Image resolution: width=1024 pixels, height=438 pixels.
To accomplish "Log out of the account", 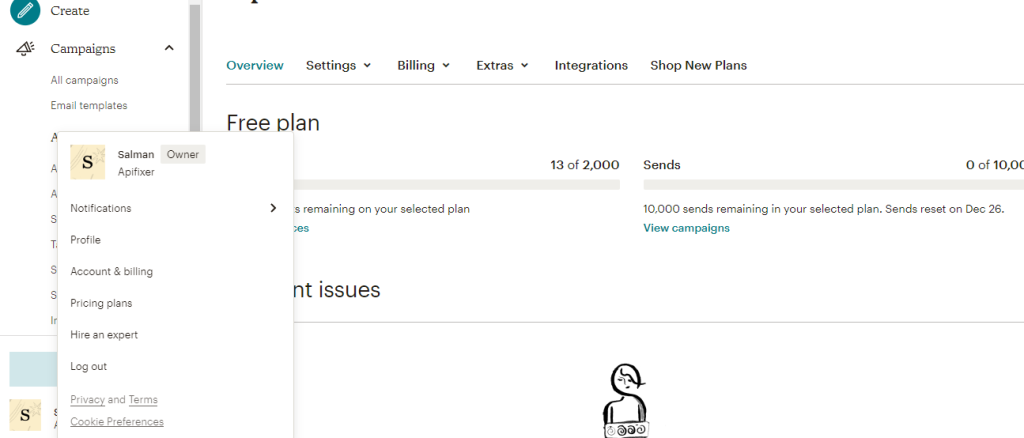I will (x=88, y=367).
